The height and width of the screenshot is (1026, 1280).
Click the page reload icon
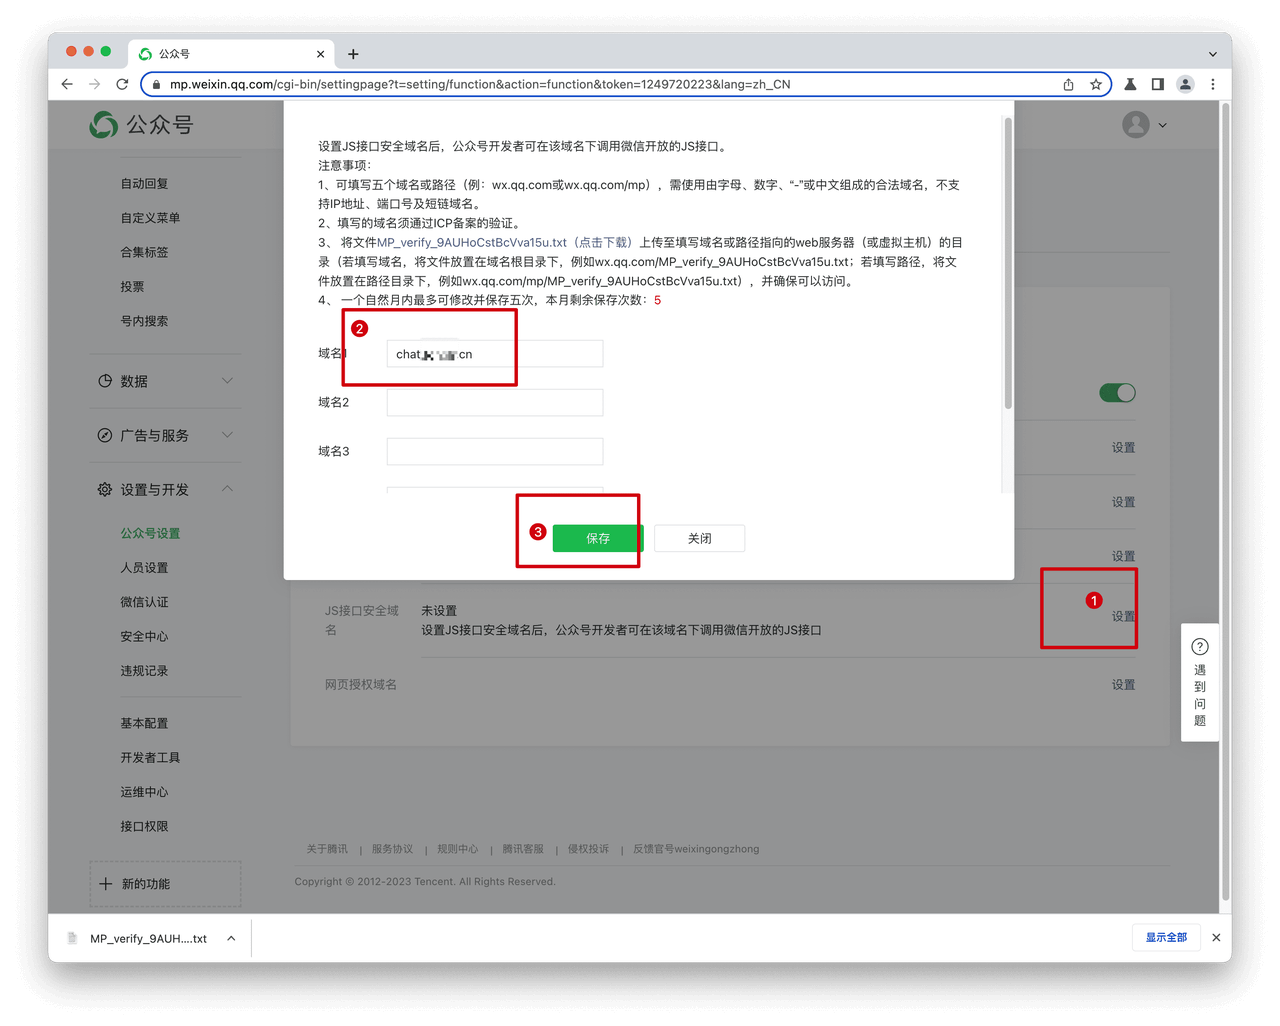pos(122,84)
